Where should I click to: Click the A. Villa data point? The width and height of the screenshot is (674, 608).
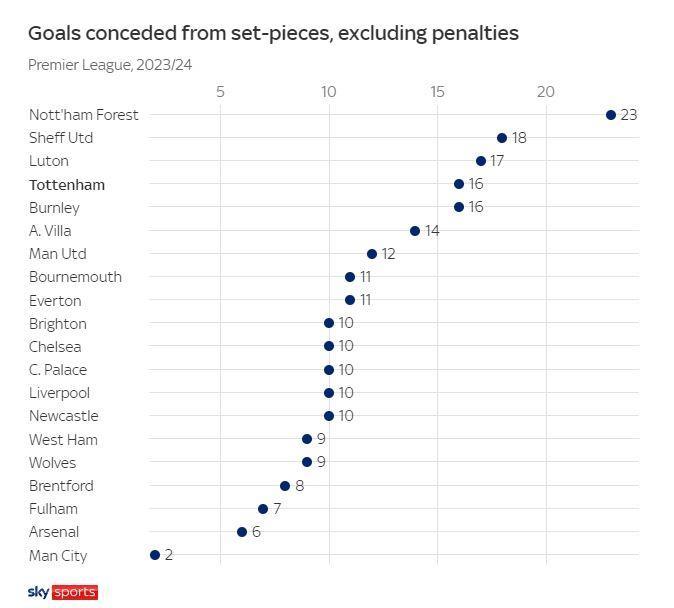click(415, 231)
